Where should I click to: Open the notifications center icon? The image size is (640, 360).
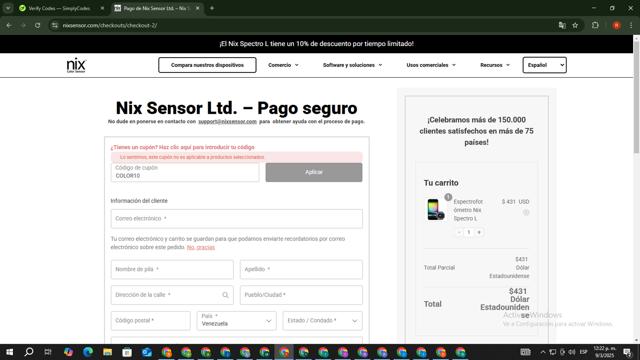tap(627, 352)
